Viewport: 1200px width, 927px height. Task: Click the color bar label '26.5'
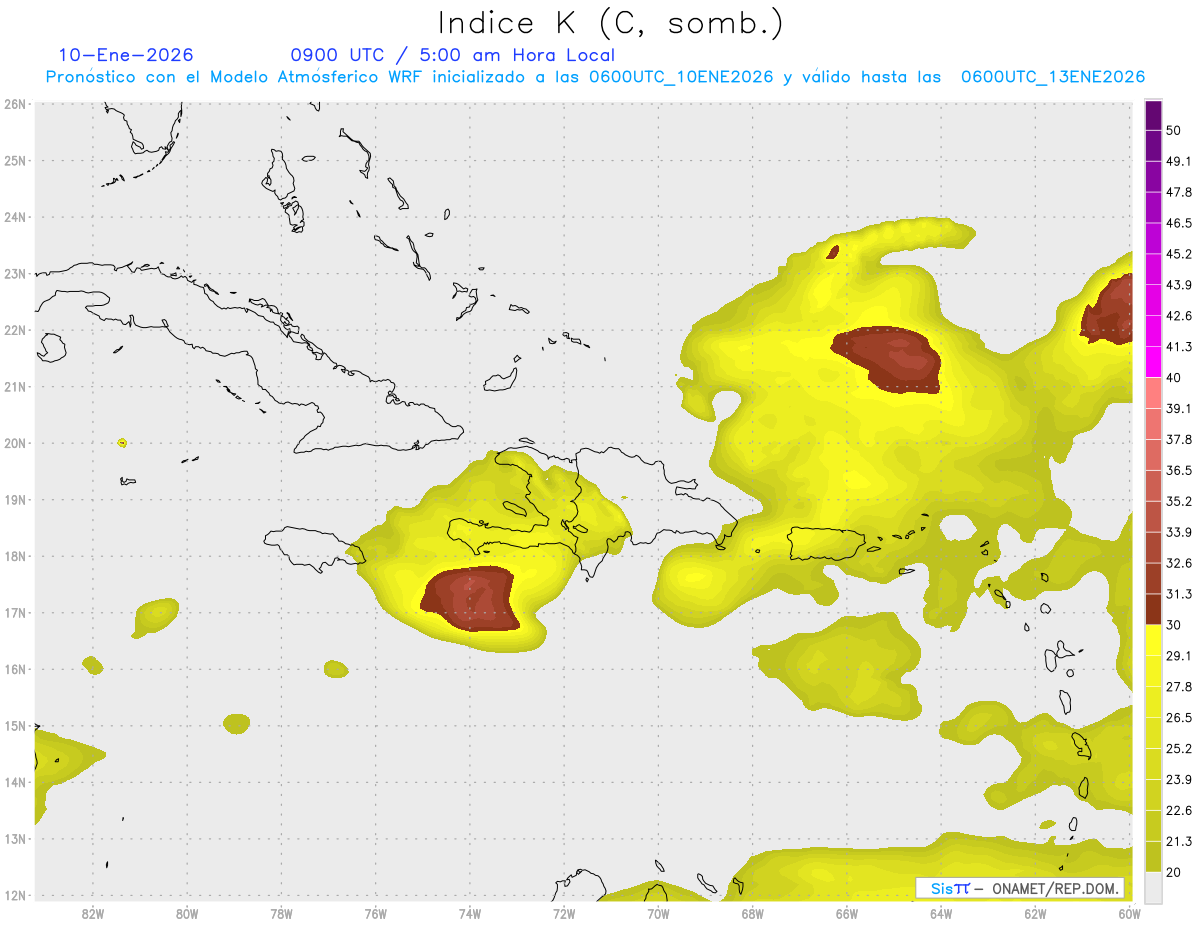click(1179, 718)
